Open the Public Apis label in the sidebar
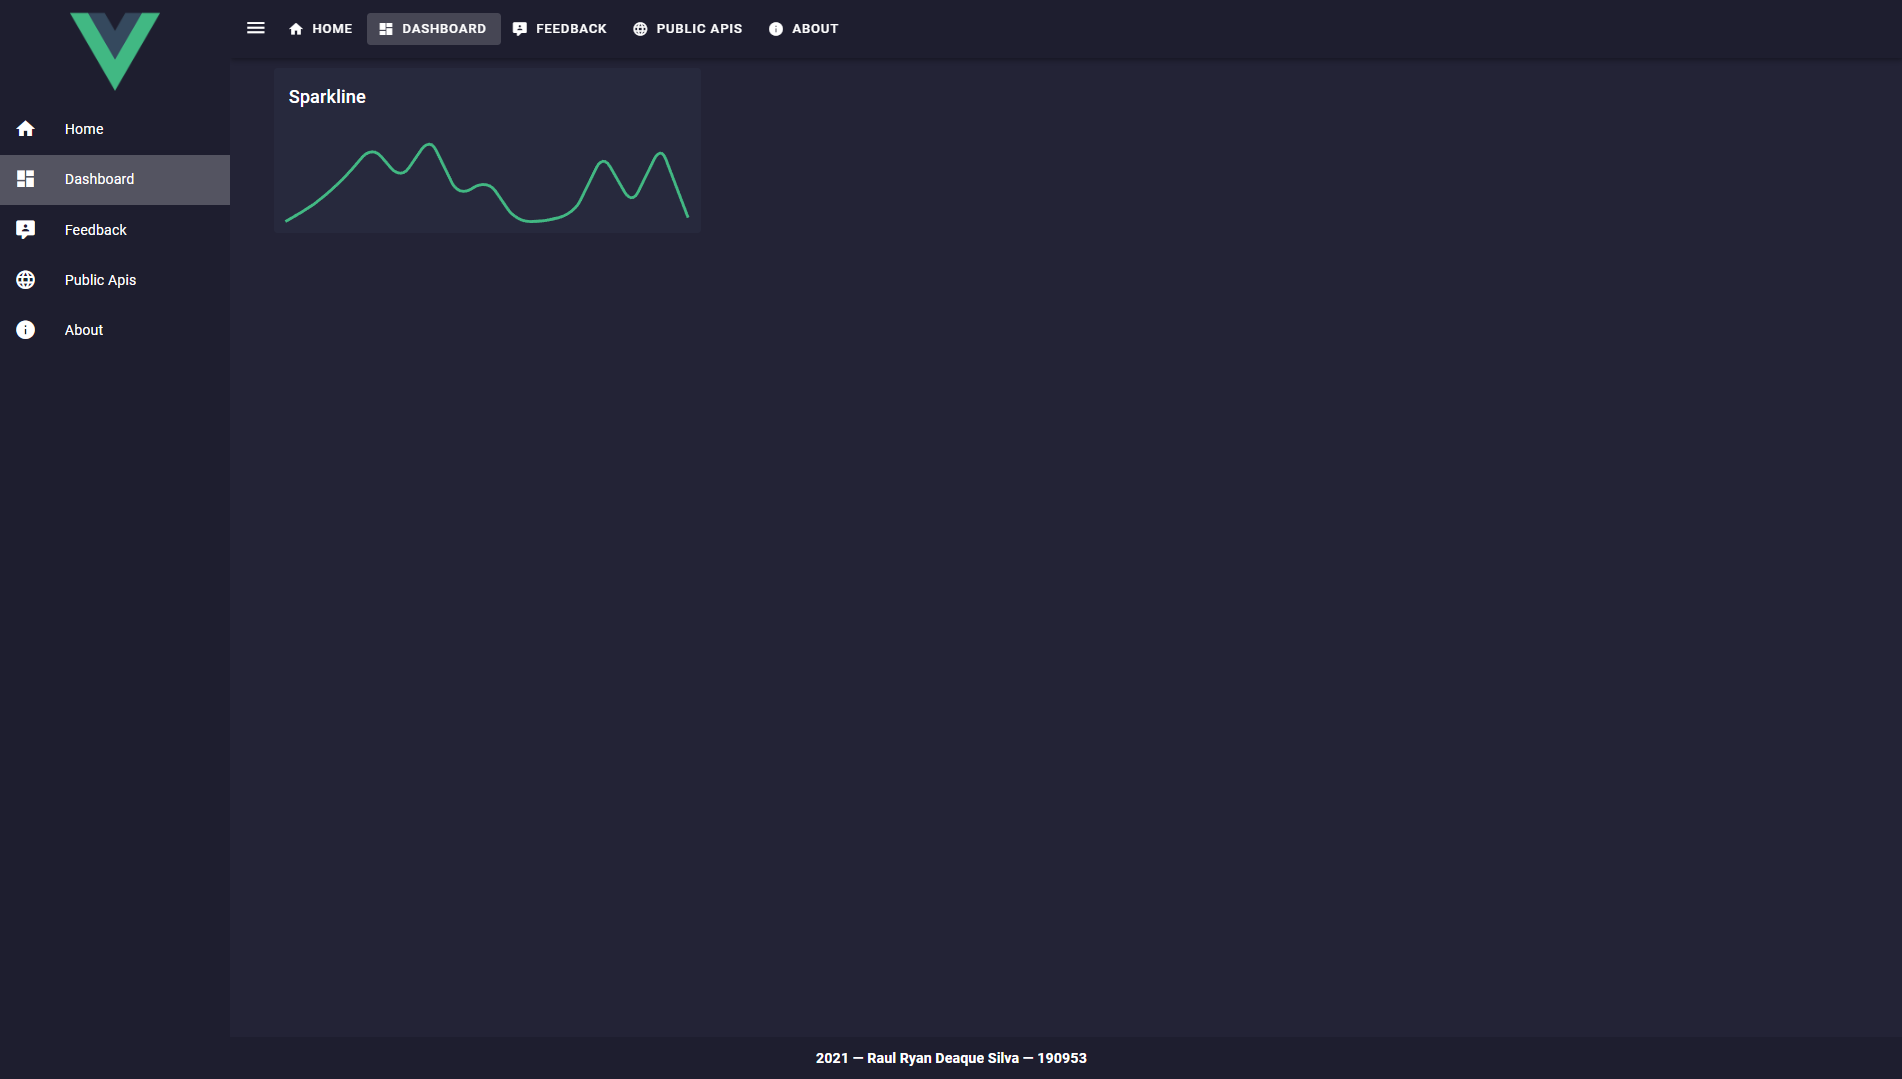The width and height of the screenshot is (1902, 1079). [100, 280]
